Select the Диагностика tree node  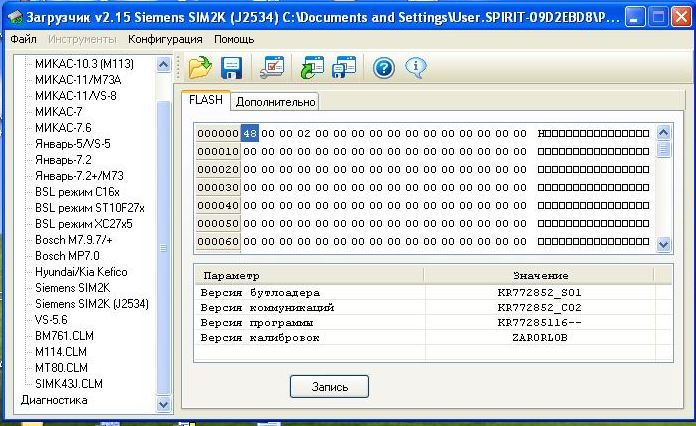[54, 400]
